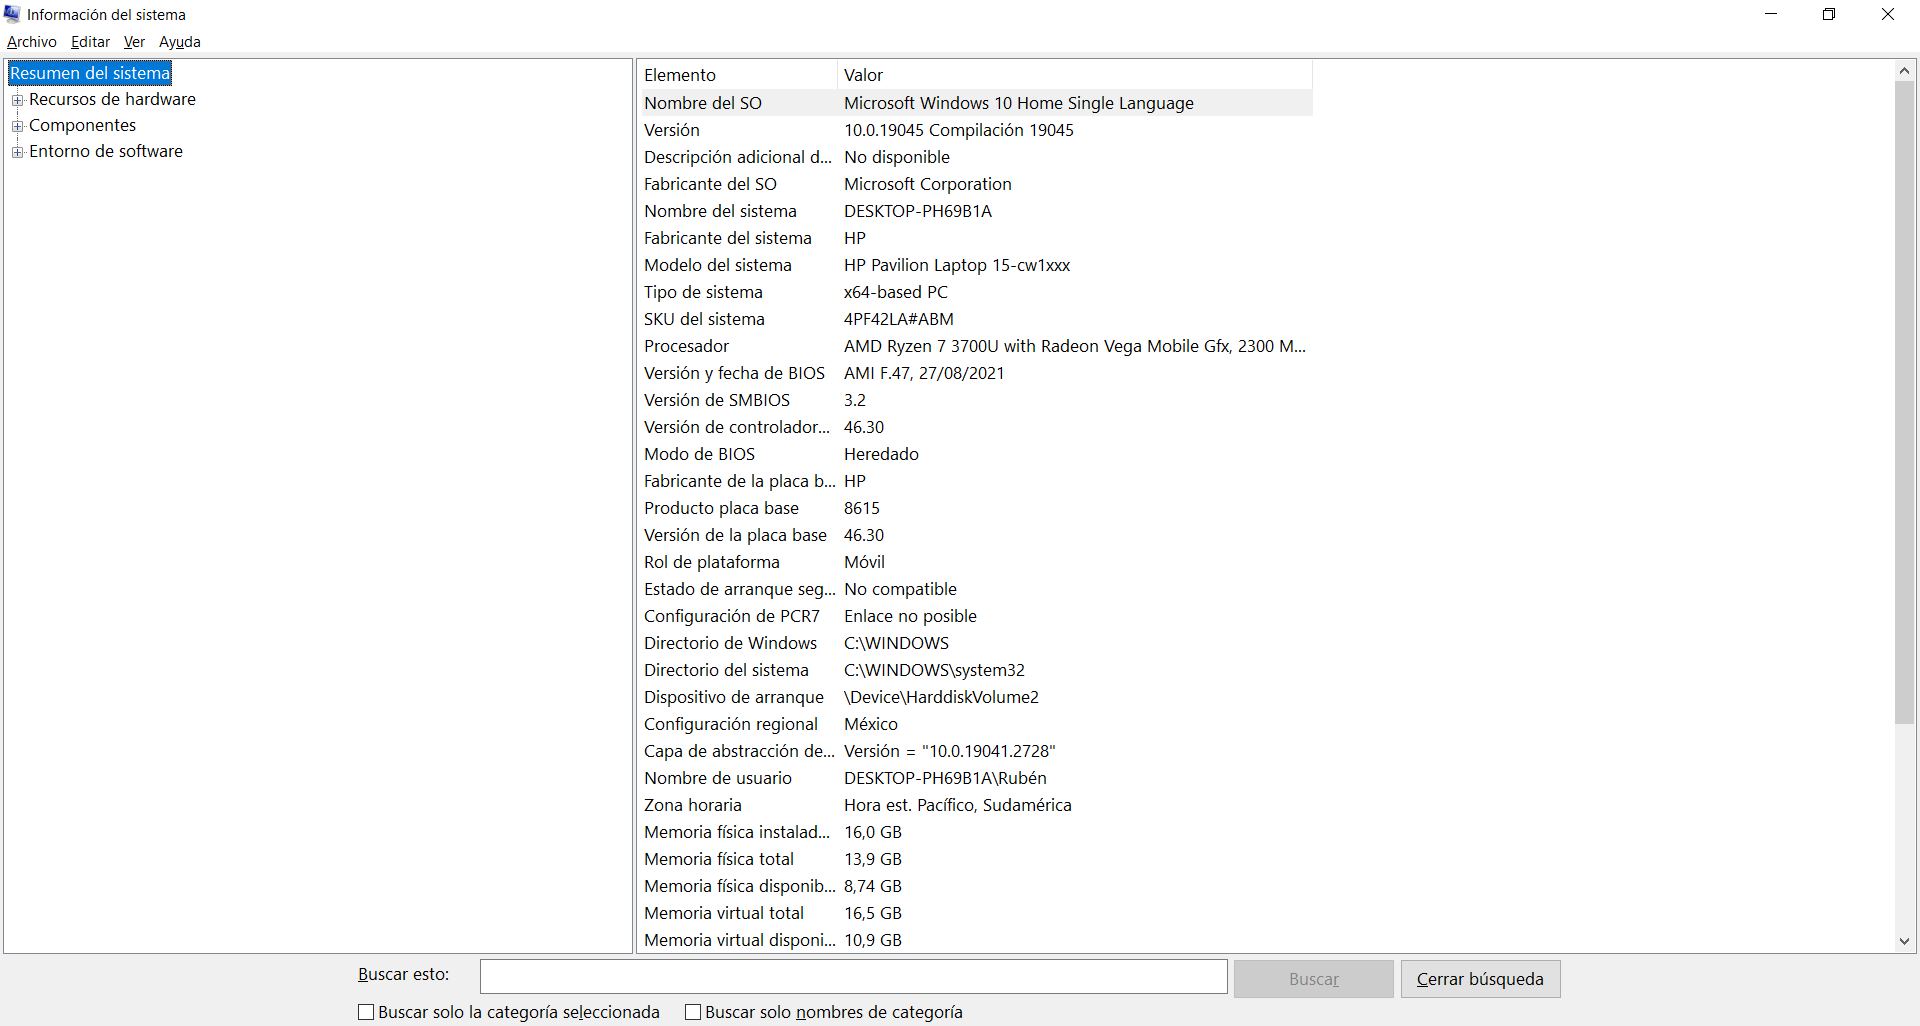Click the scrollbar up arrow
The height and width of the screenshot is (1026, 1920).
[1904, 70]
